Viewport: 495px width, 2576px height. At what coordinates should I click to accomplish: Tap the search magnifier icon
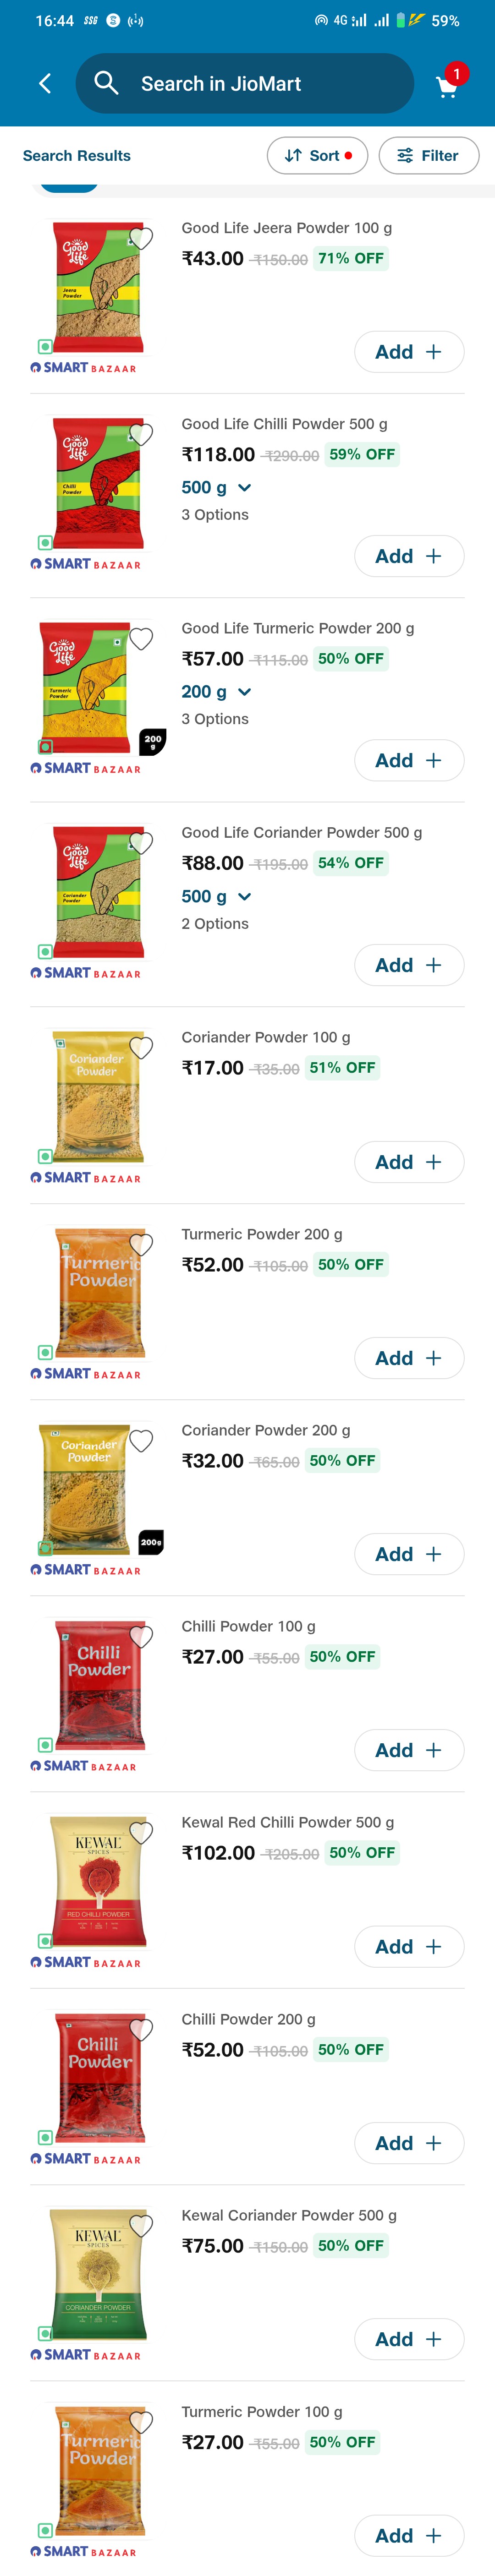pyautogui.click(x=106, y=83)
